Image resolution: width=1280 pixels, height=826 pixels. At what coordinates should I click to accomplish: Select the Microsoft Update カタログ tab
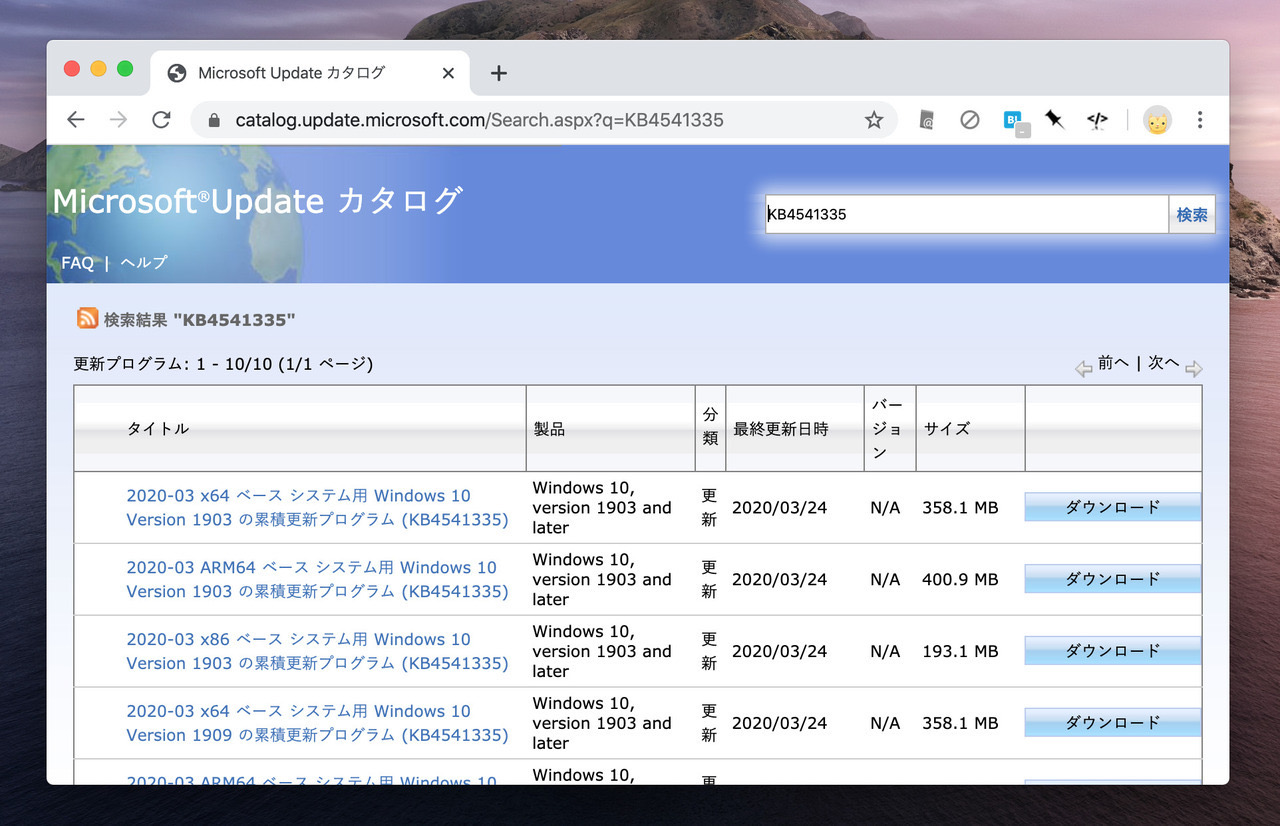tap(290, 73)
